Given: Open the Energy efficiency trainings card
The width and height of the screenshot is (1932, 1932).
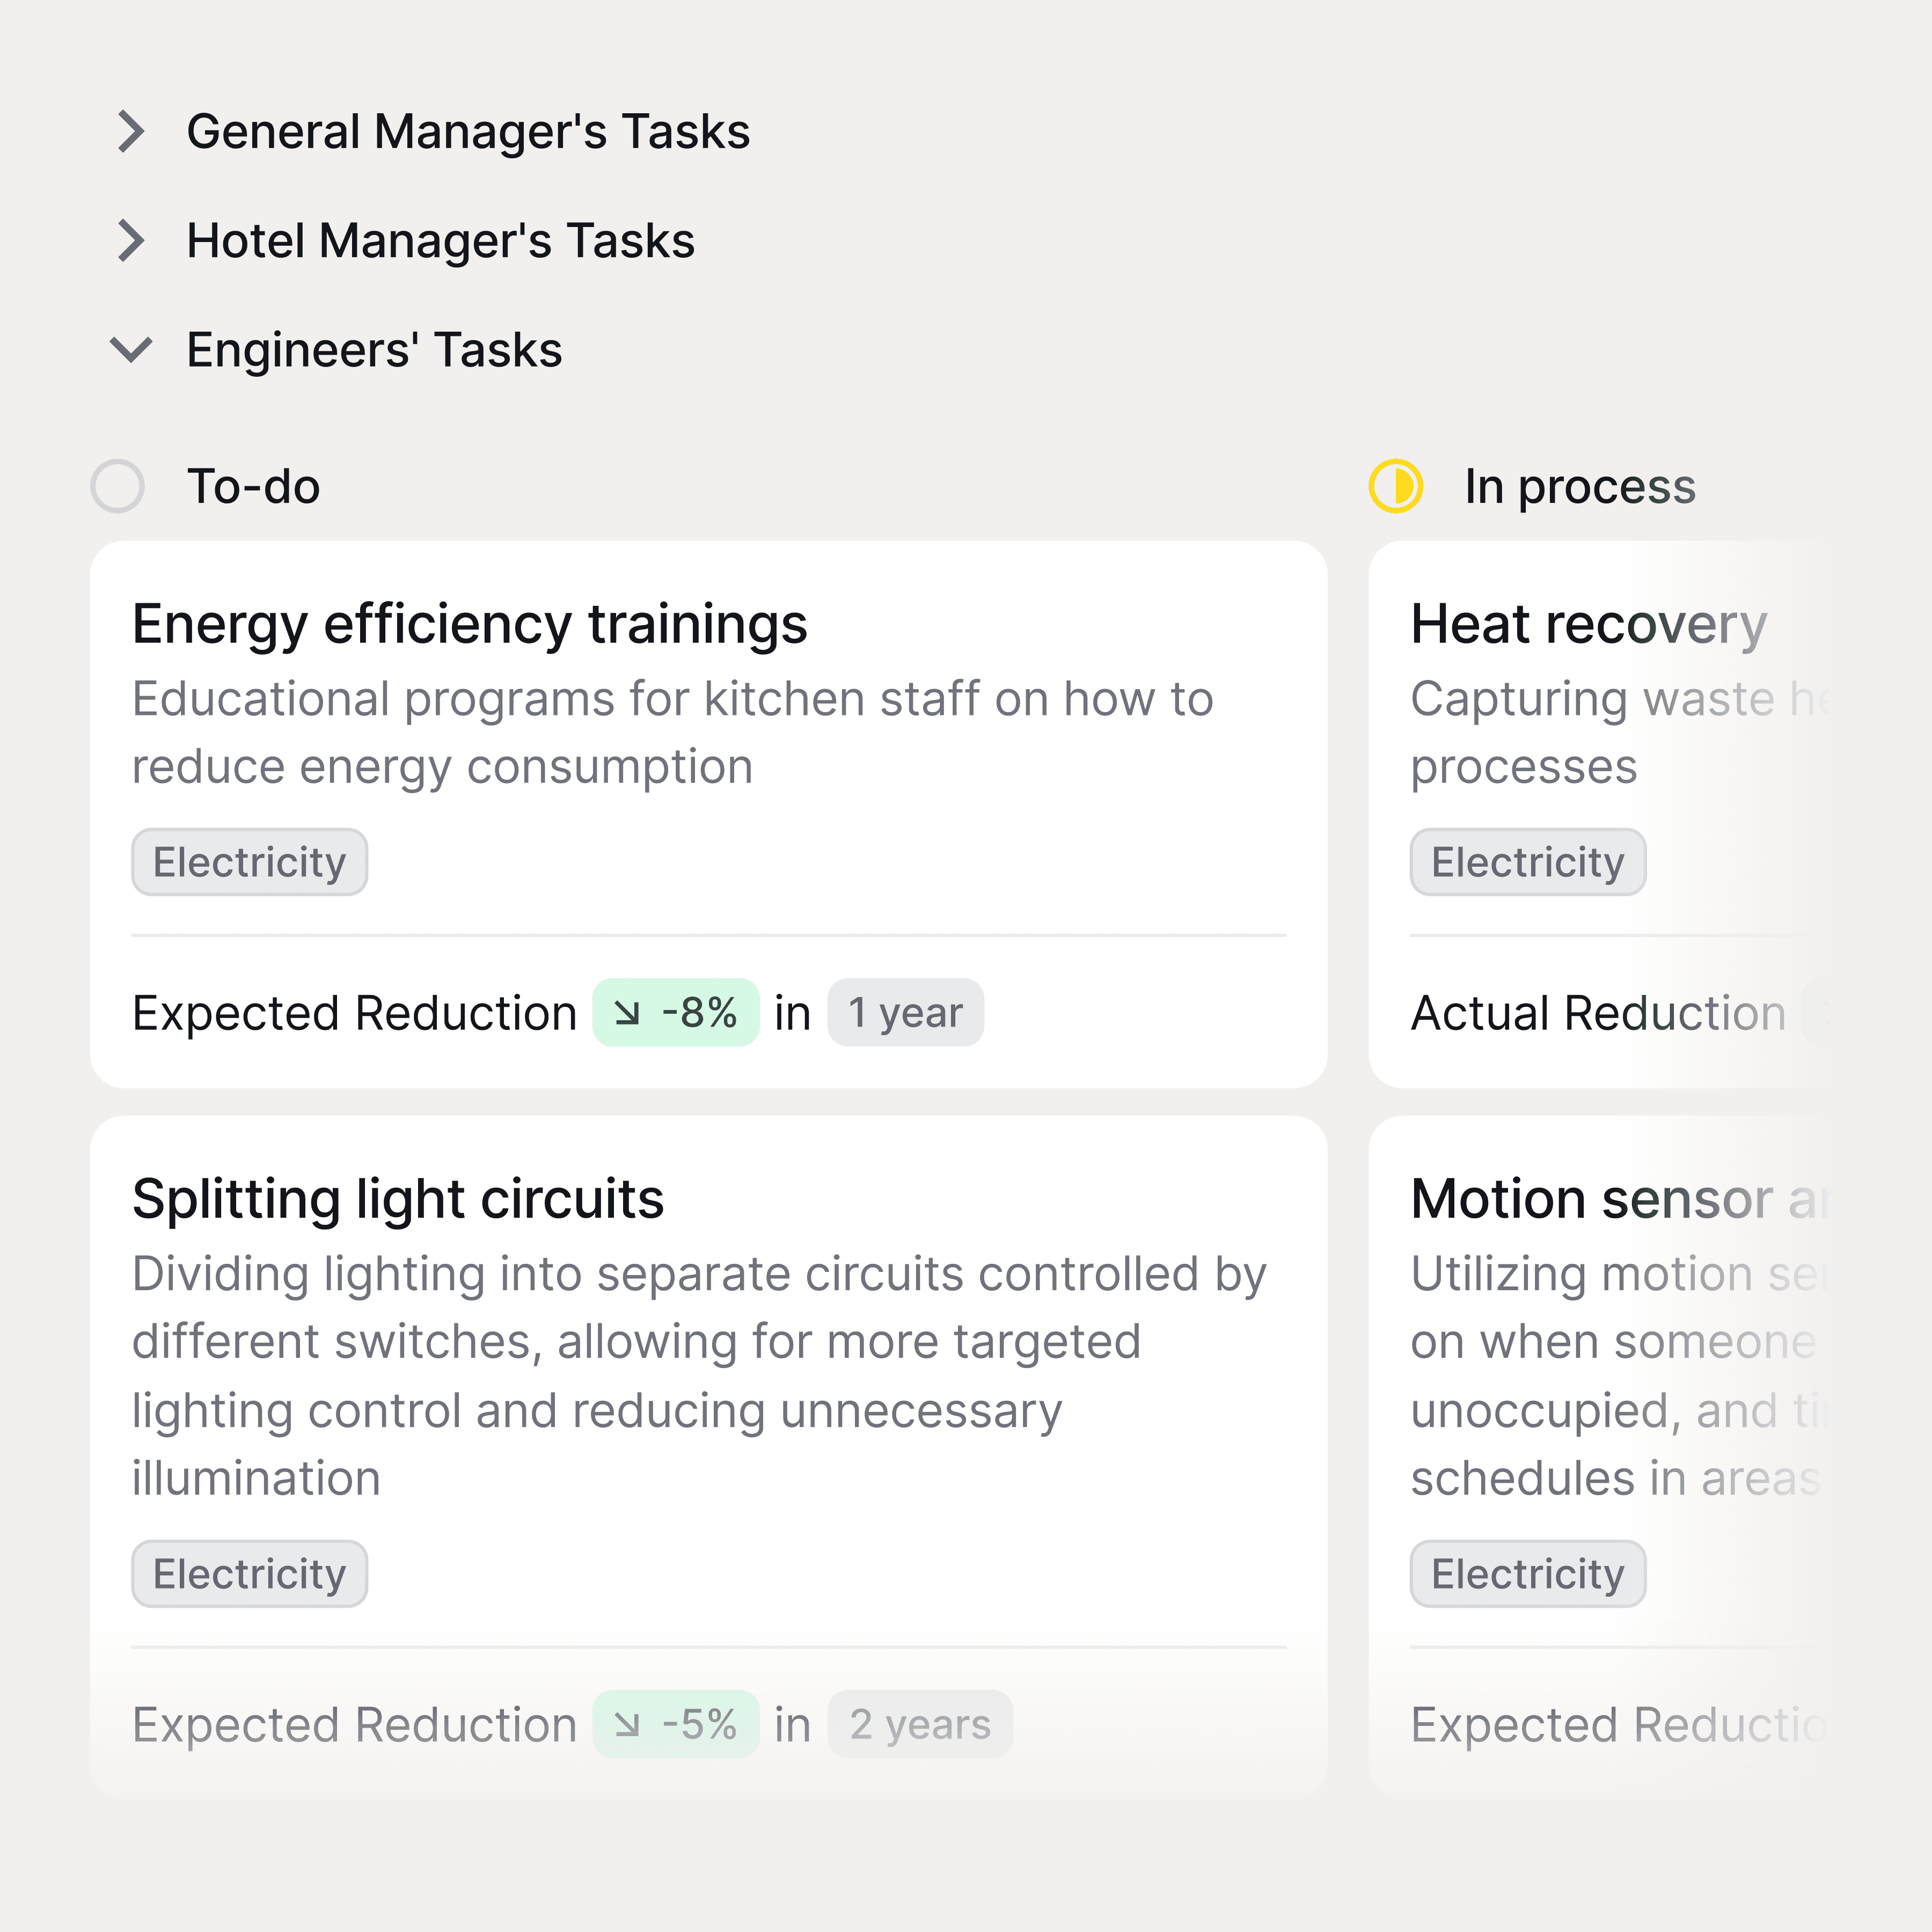Looking at the screenshot, I should coord(709,814).
